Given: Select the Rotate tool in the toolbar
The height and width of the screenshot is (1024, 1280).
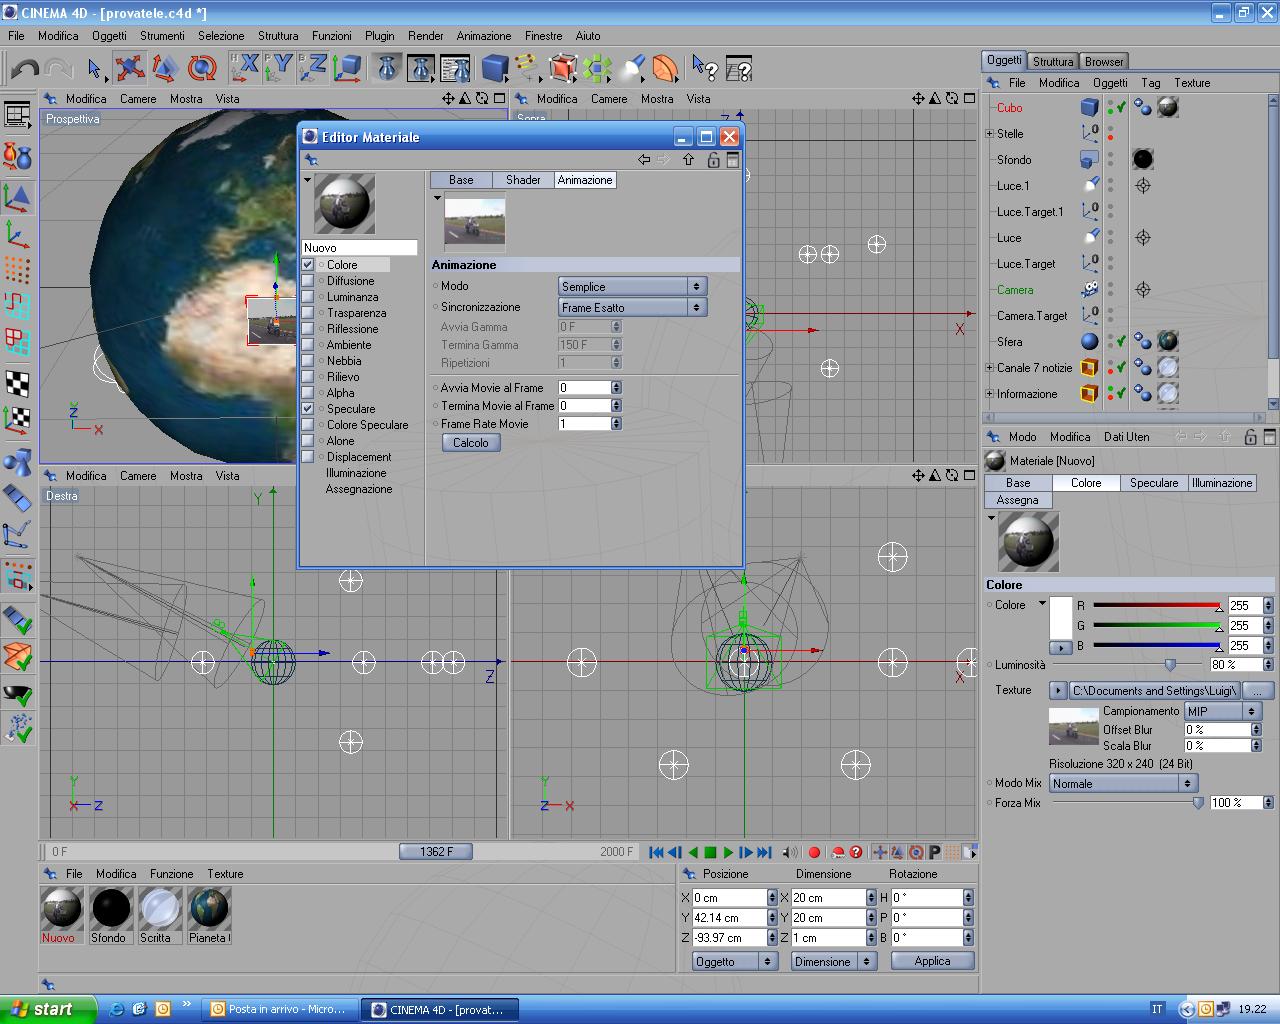Looking at the screenshot, I should tap(202, 68).
